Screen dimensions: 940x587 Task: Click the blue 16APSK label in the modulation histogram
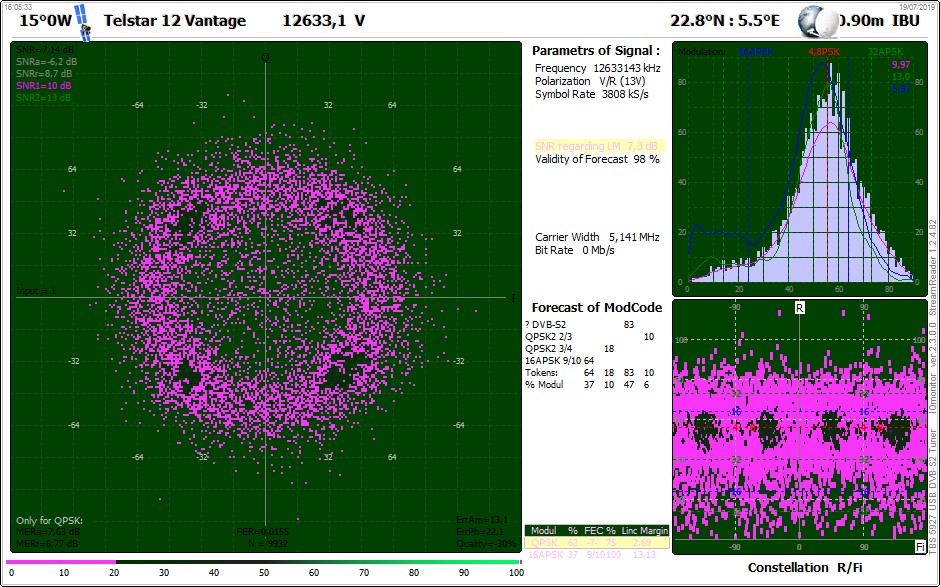[x=755, y=52]
